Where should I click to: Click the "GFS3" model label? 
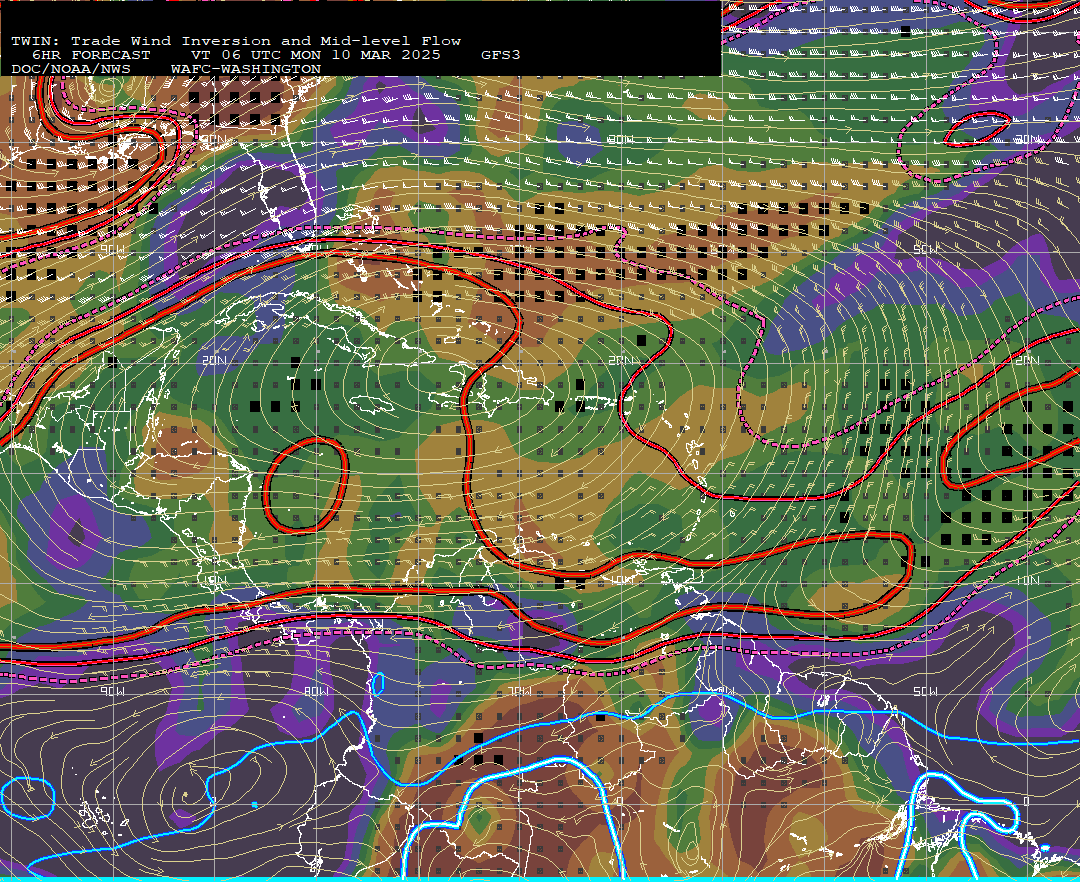(501, 55)
